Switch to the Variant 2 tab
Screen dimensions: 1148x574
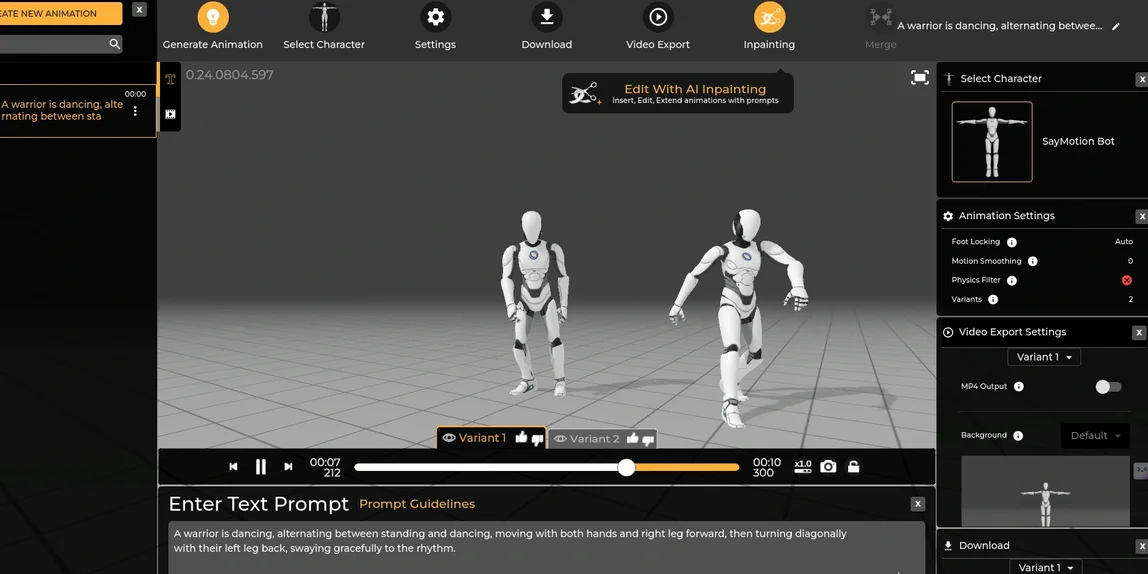[x=594, y=439]
